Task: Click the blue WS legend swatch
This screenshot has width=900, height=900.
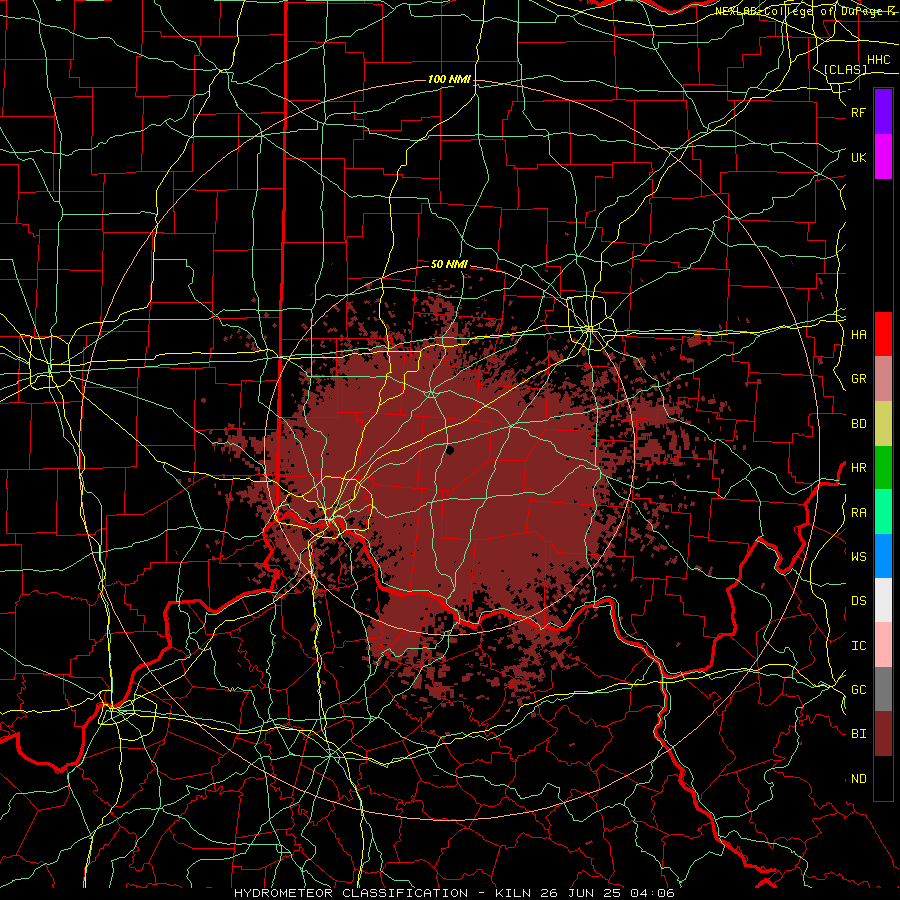Action: click(883, 556)
